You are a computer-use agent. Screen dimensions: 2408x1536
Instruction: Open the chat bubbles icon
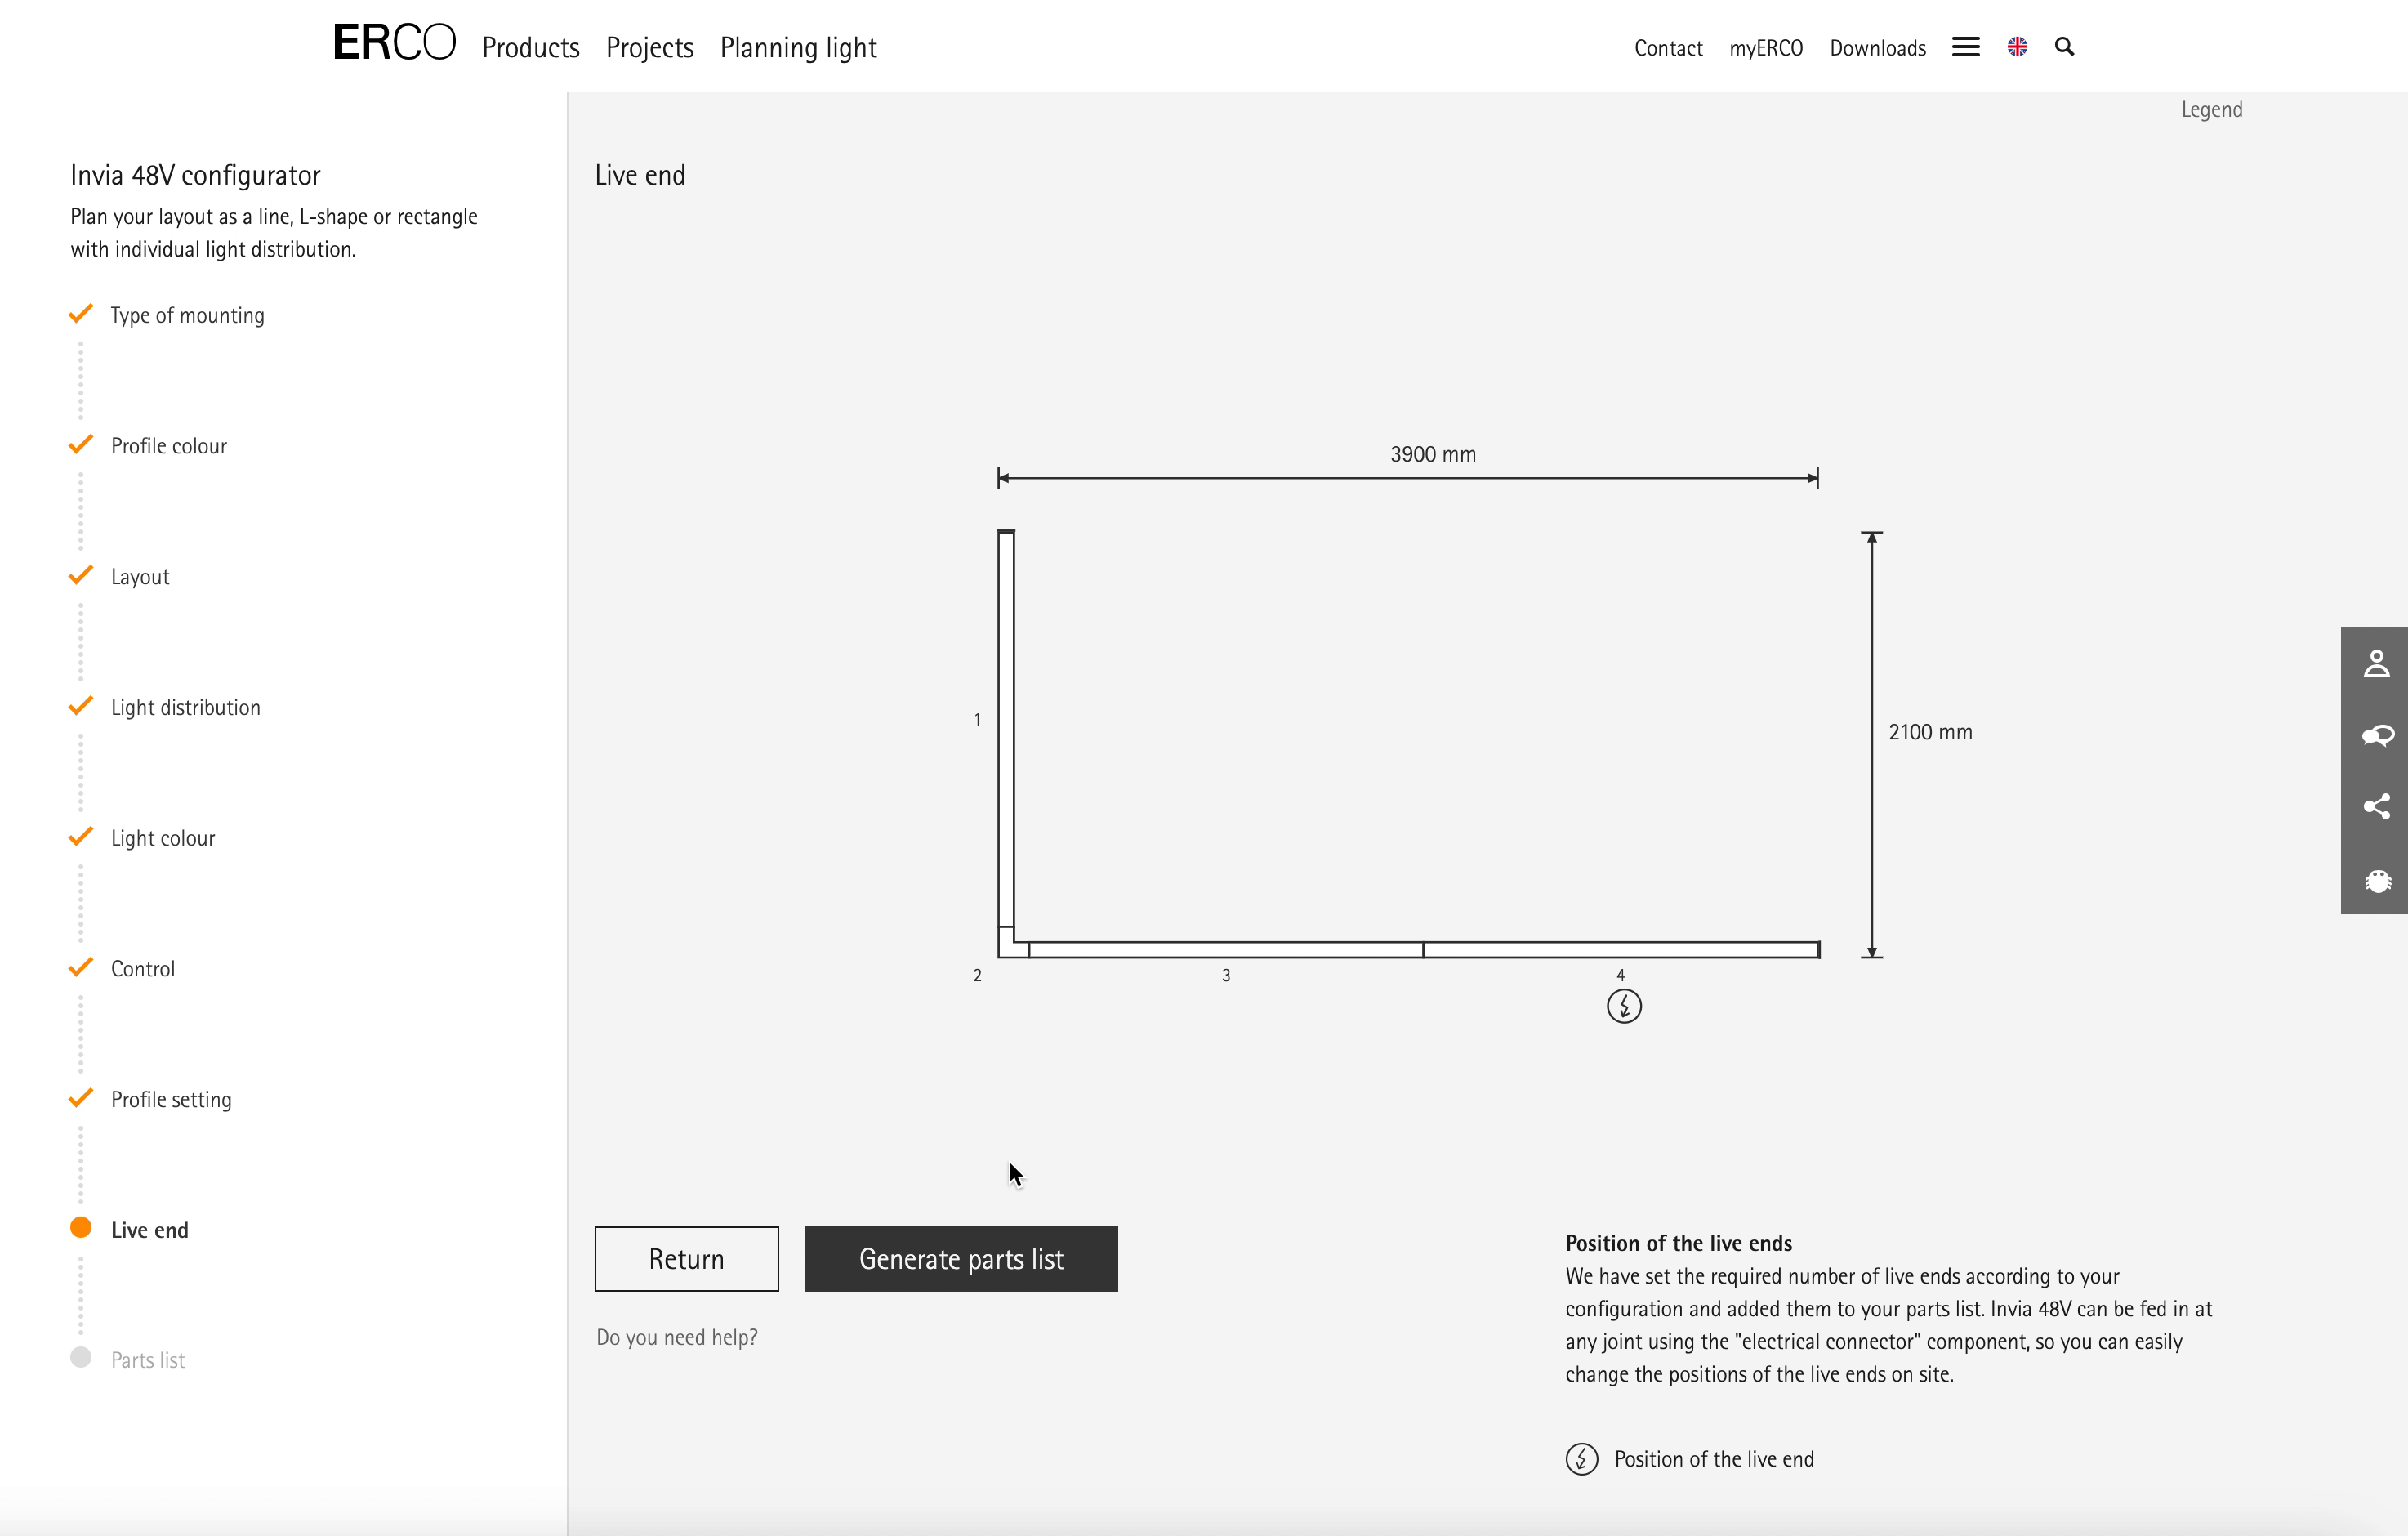click(x=2376, y=736)
